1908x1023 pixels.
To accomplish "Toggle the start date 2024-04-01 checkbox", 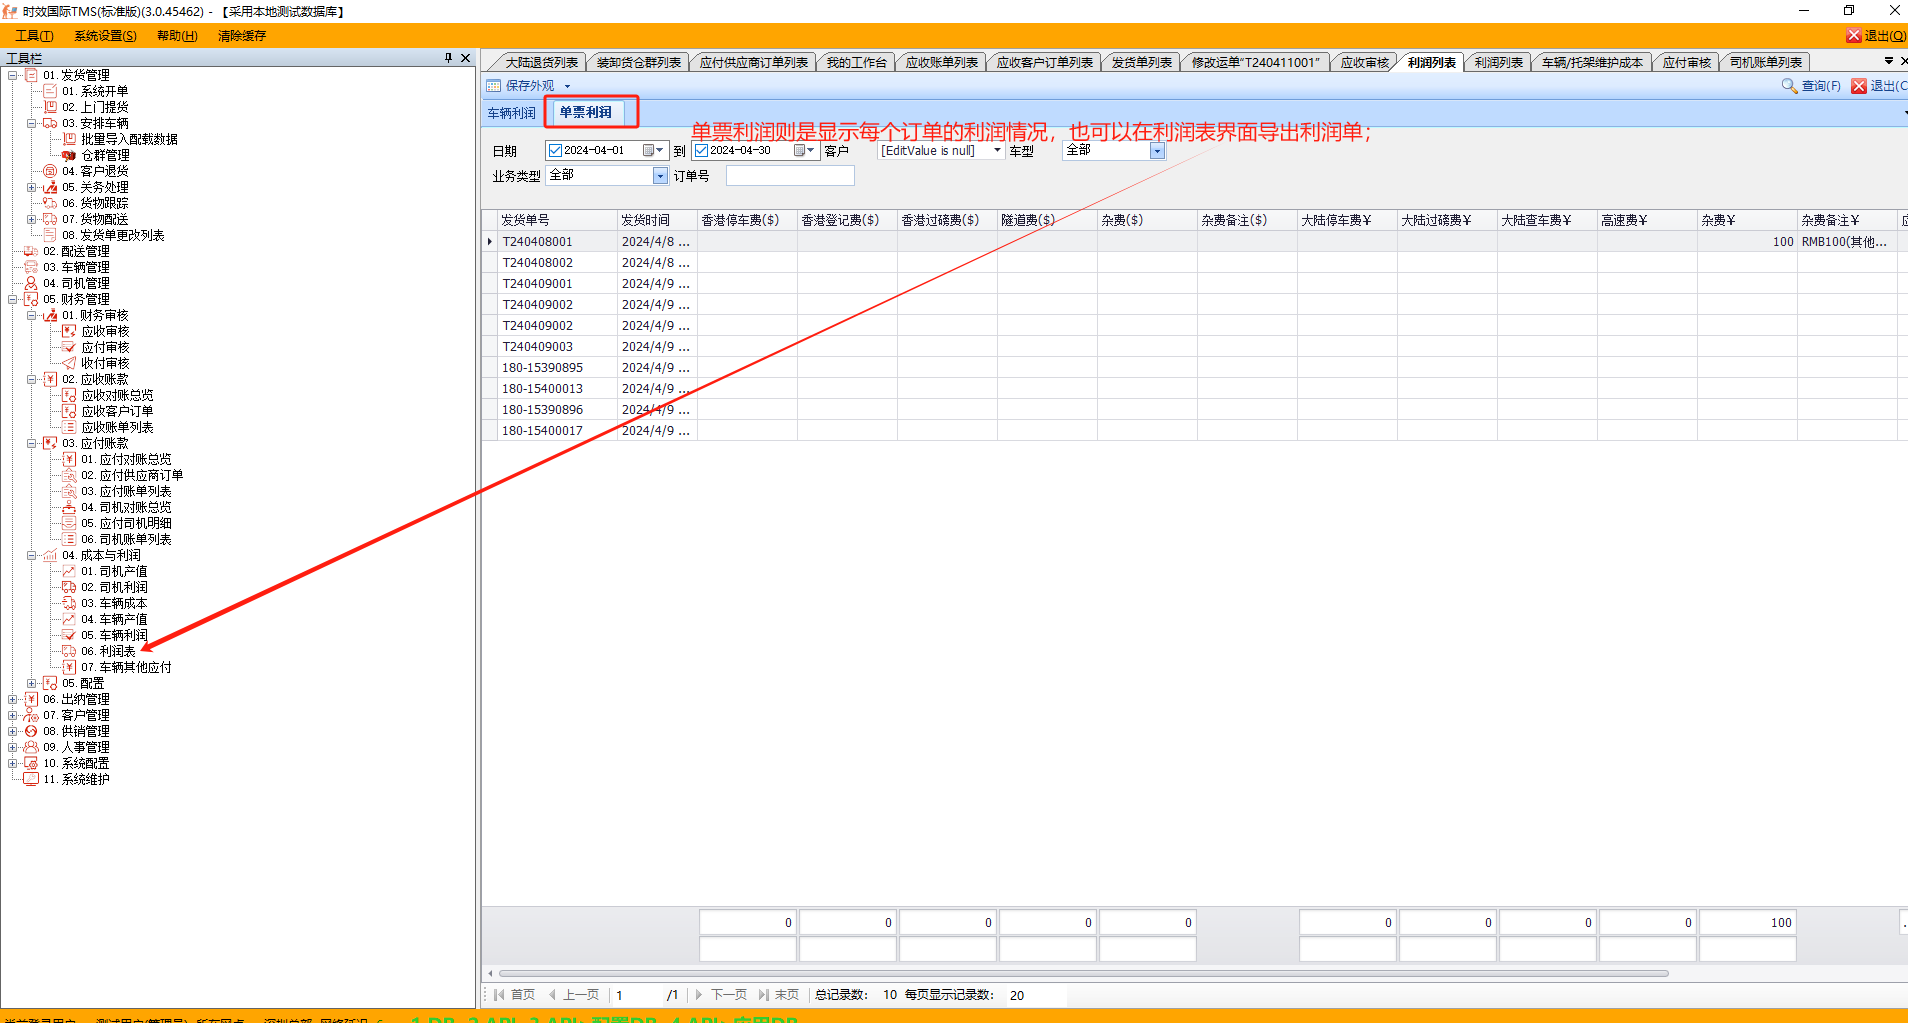I will [x=555, y=150].
